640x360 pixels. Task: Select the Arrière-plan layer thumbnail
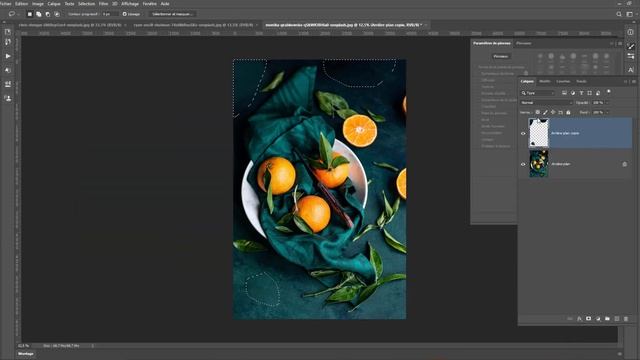pos(539,164)
